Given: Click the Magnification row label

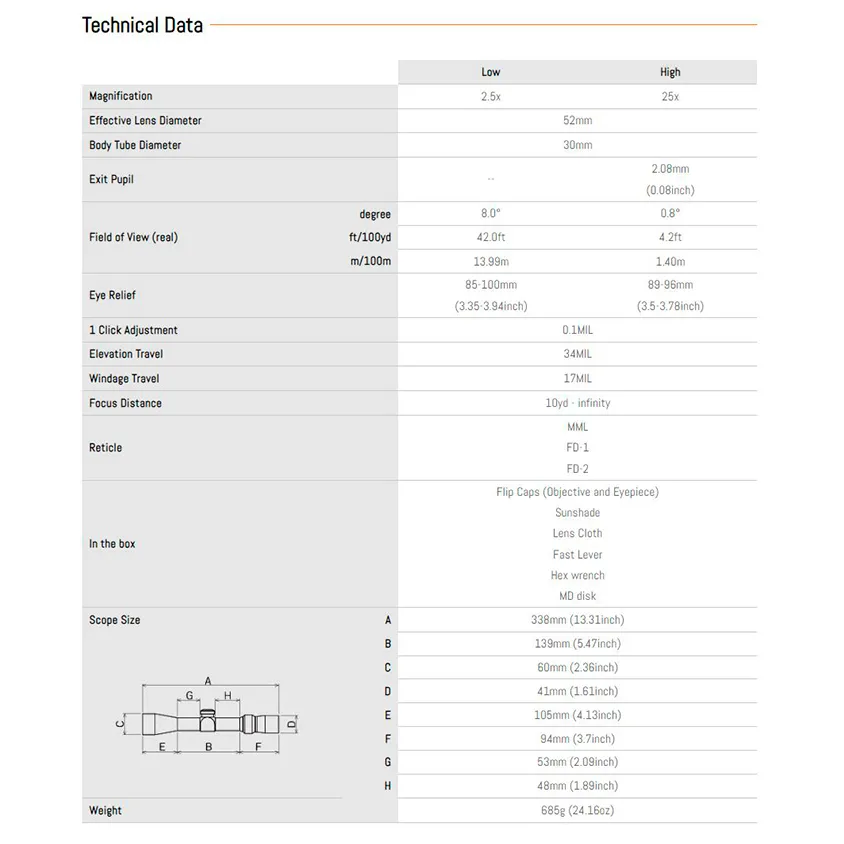Looking at the screenshot, I should pos(121,96).
